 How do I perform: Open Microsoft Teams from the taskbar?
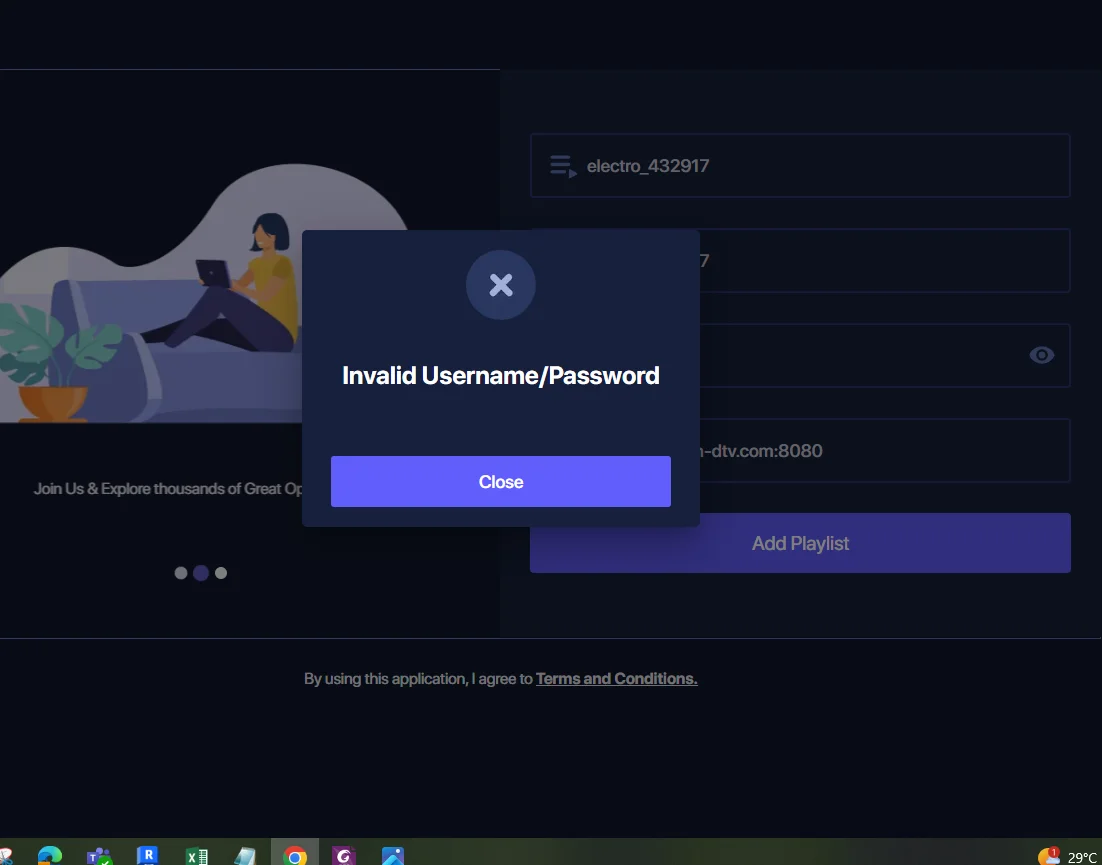(x=99, y=856)
